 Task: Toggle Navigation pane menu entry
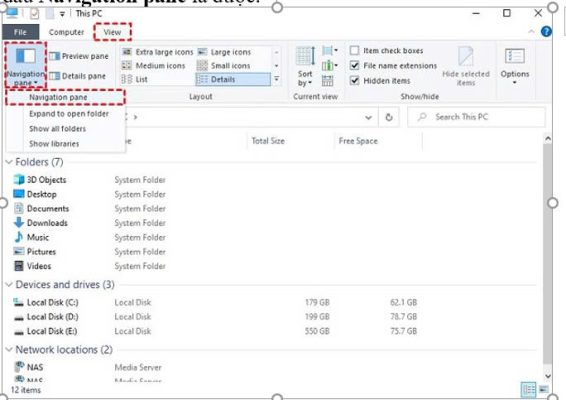66,97
